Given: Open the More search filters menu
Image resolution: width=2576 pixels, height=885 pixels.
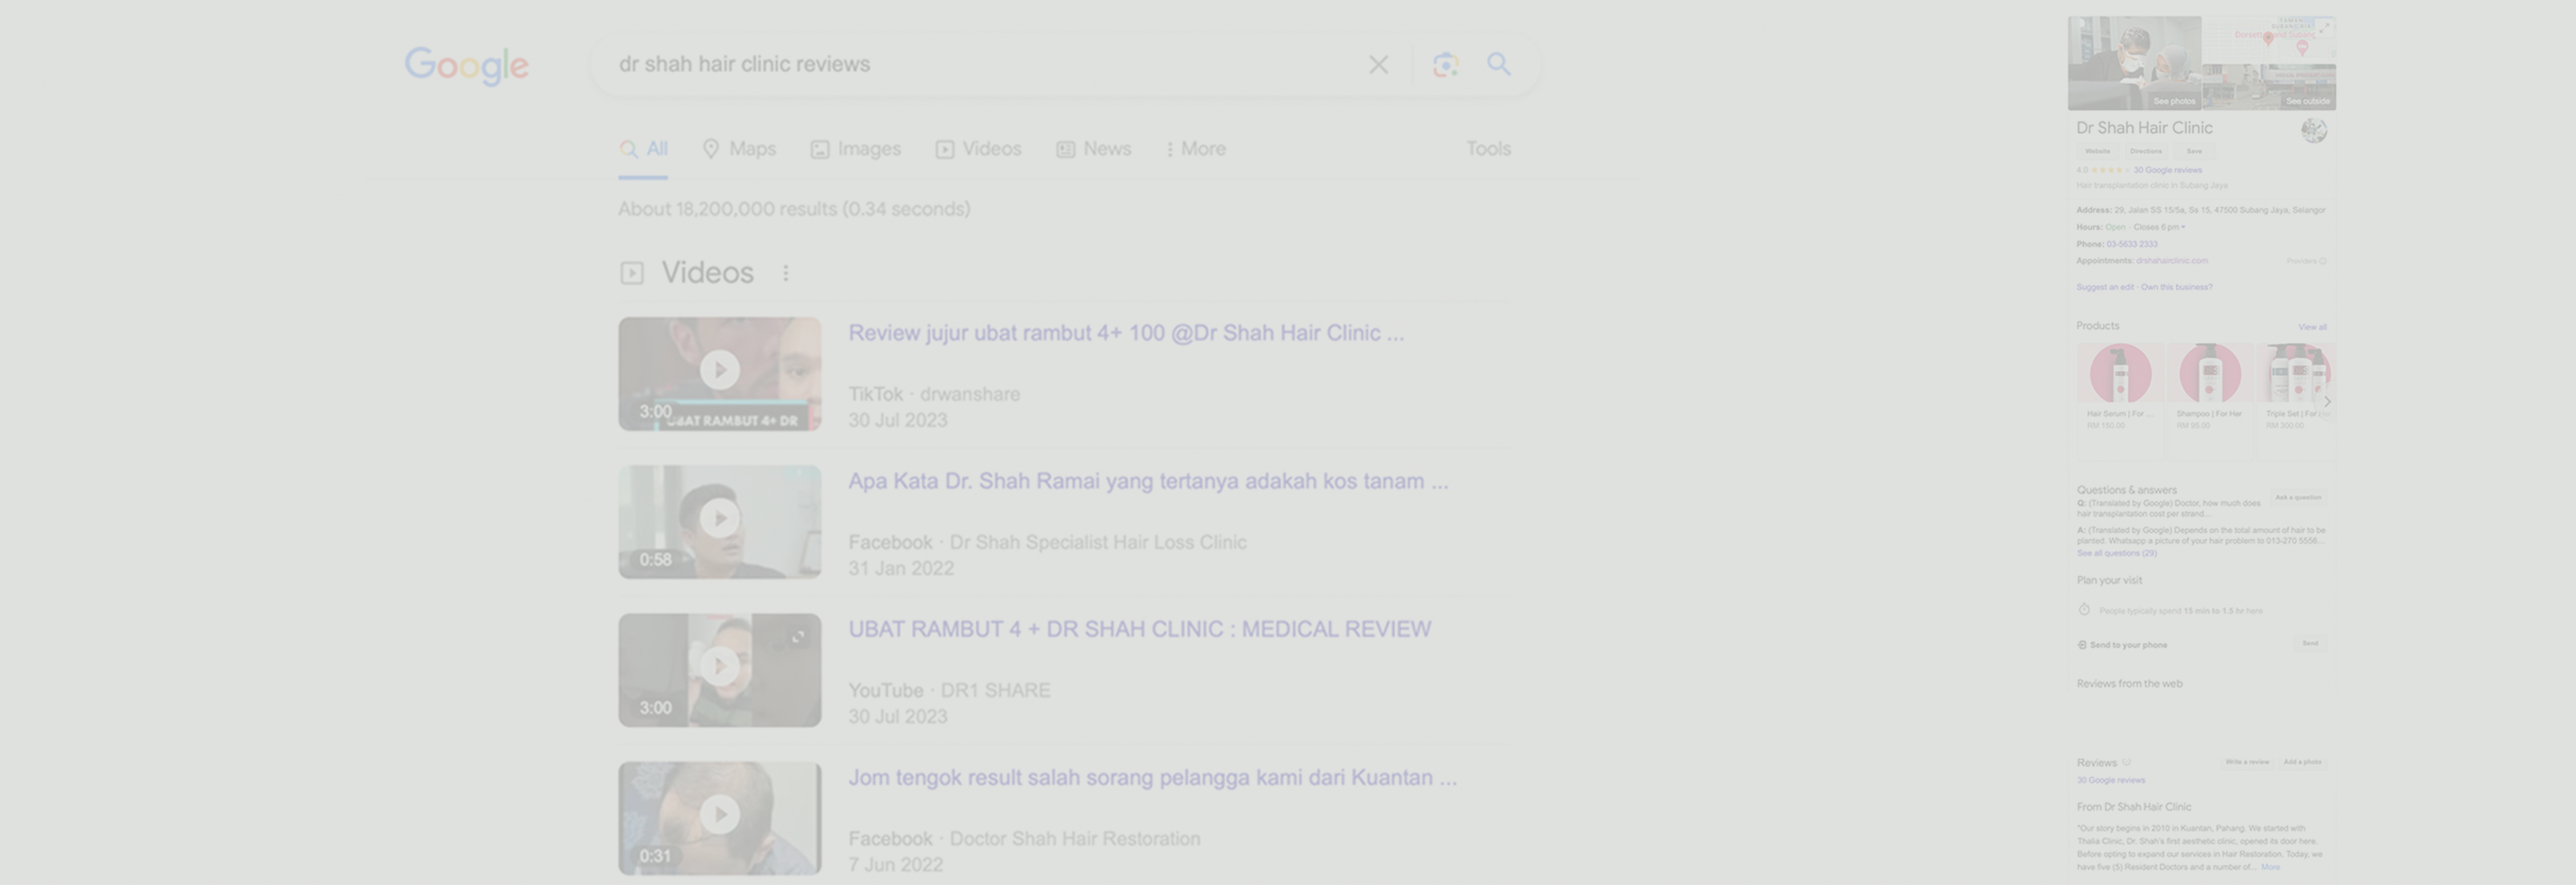Looking at the screenshot, I should point(1196,149).
